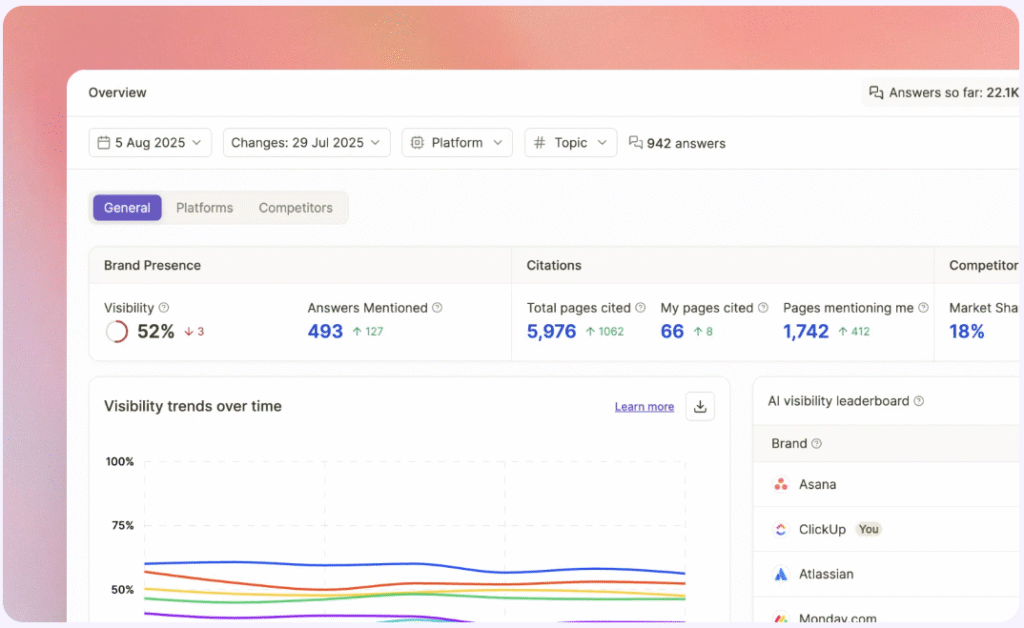Open the 5 Aug 2025 date dropdown

(x=150, y=142)
